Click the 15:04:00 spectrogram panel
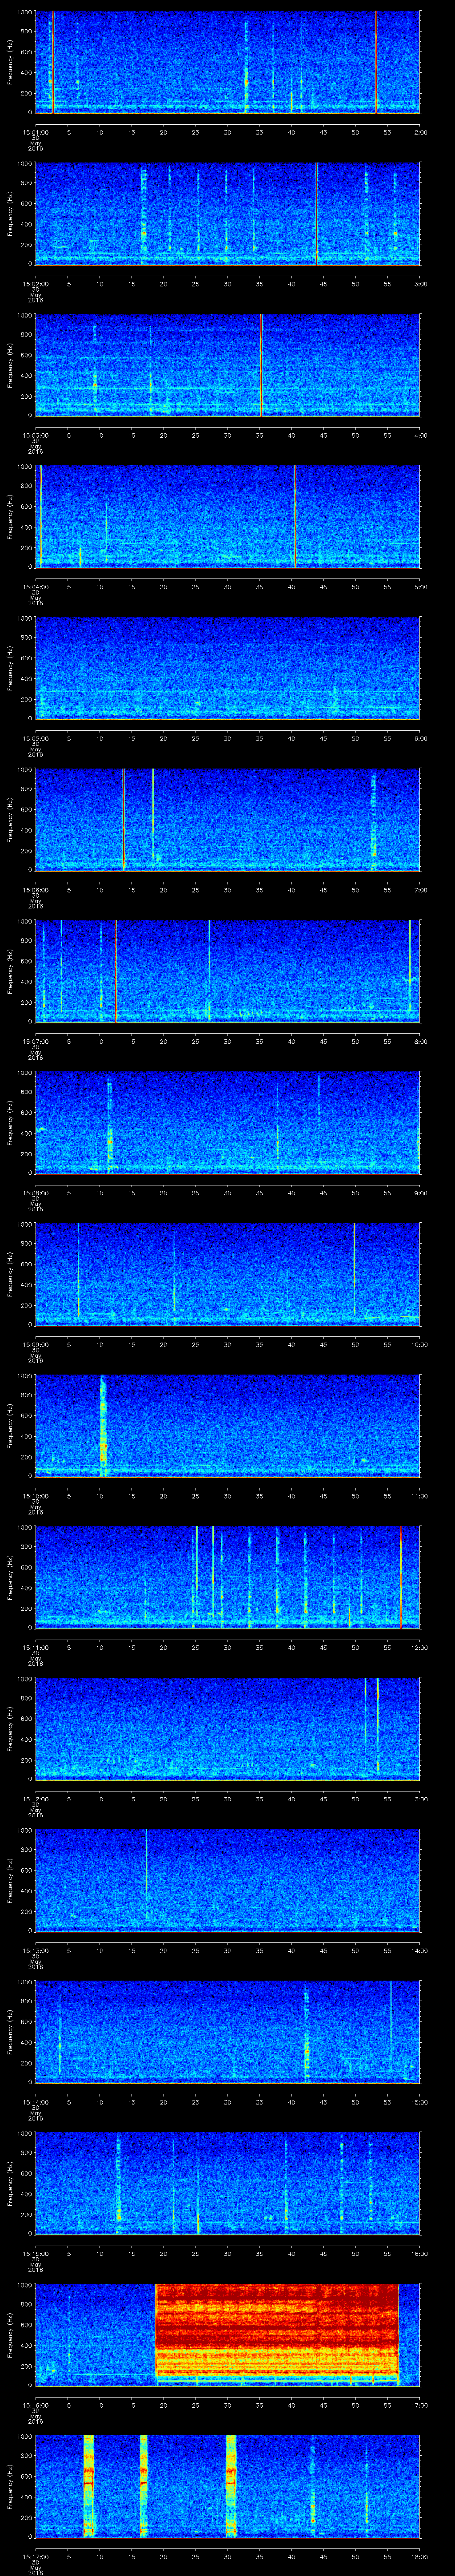The height and width of the screenshot is (2576, 455). (x=228, y=517)
